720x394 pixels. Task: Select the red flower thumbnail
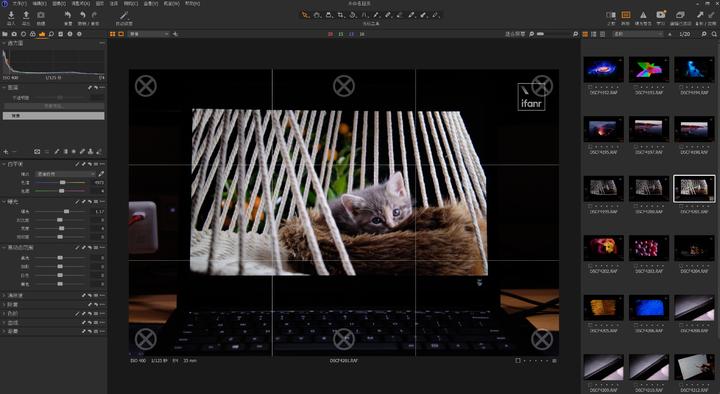coord(603,248)
